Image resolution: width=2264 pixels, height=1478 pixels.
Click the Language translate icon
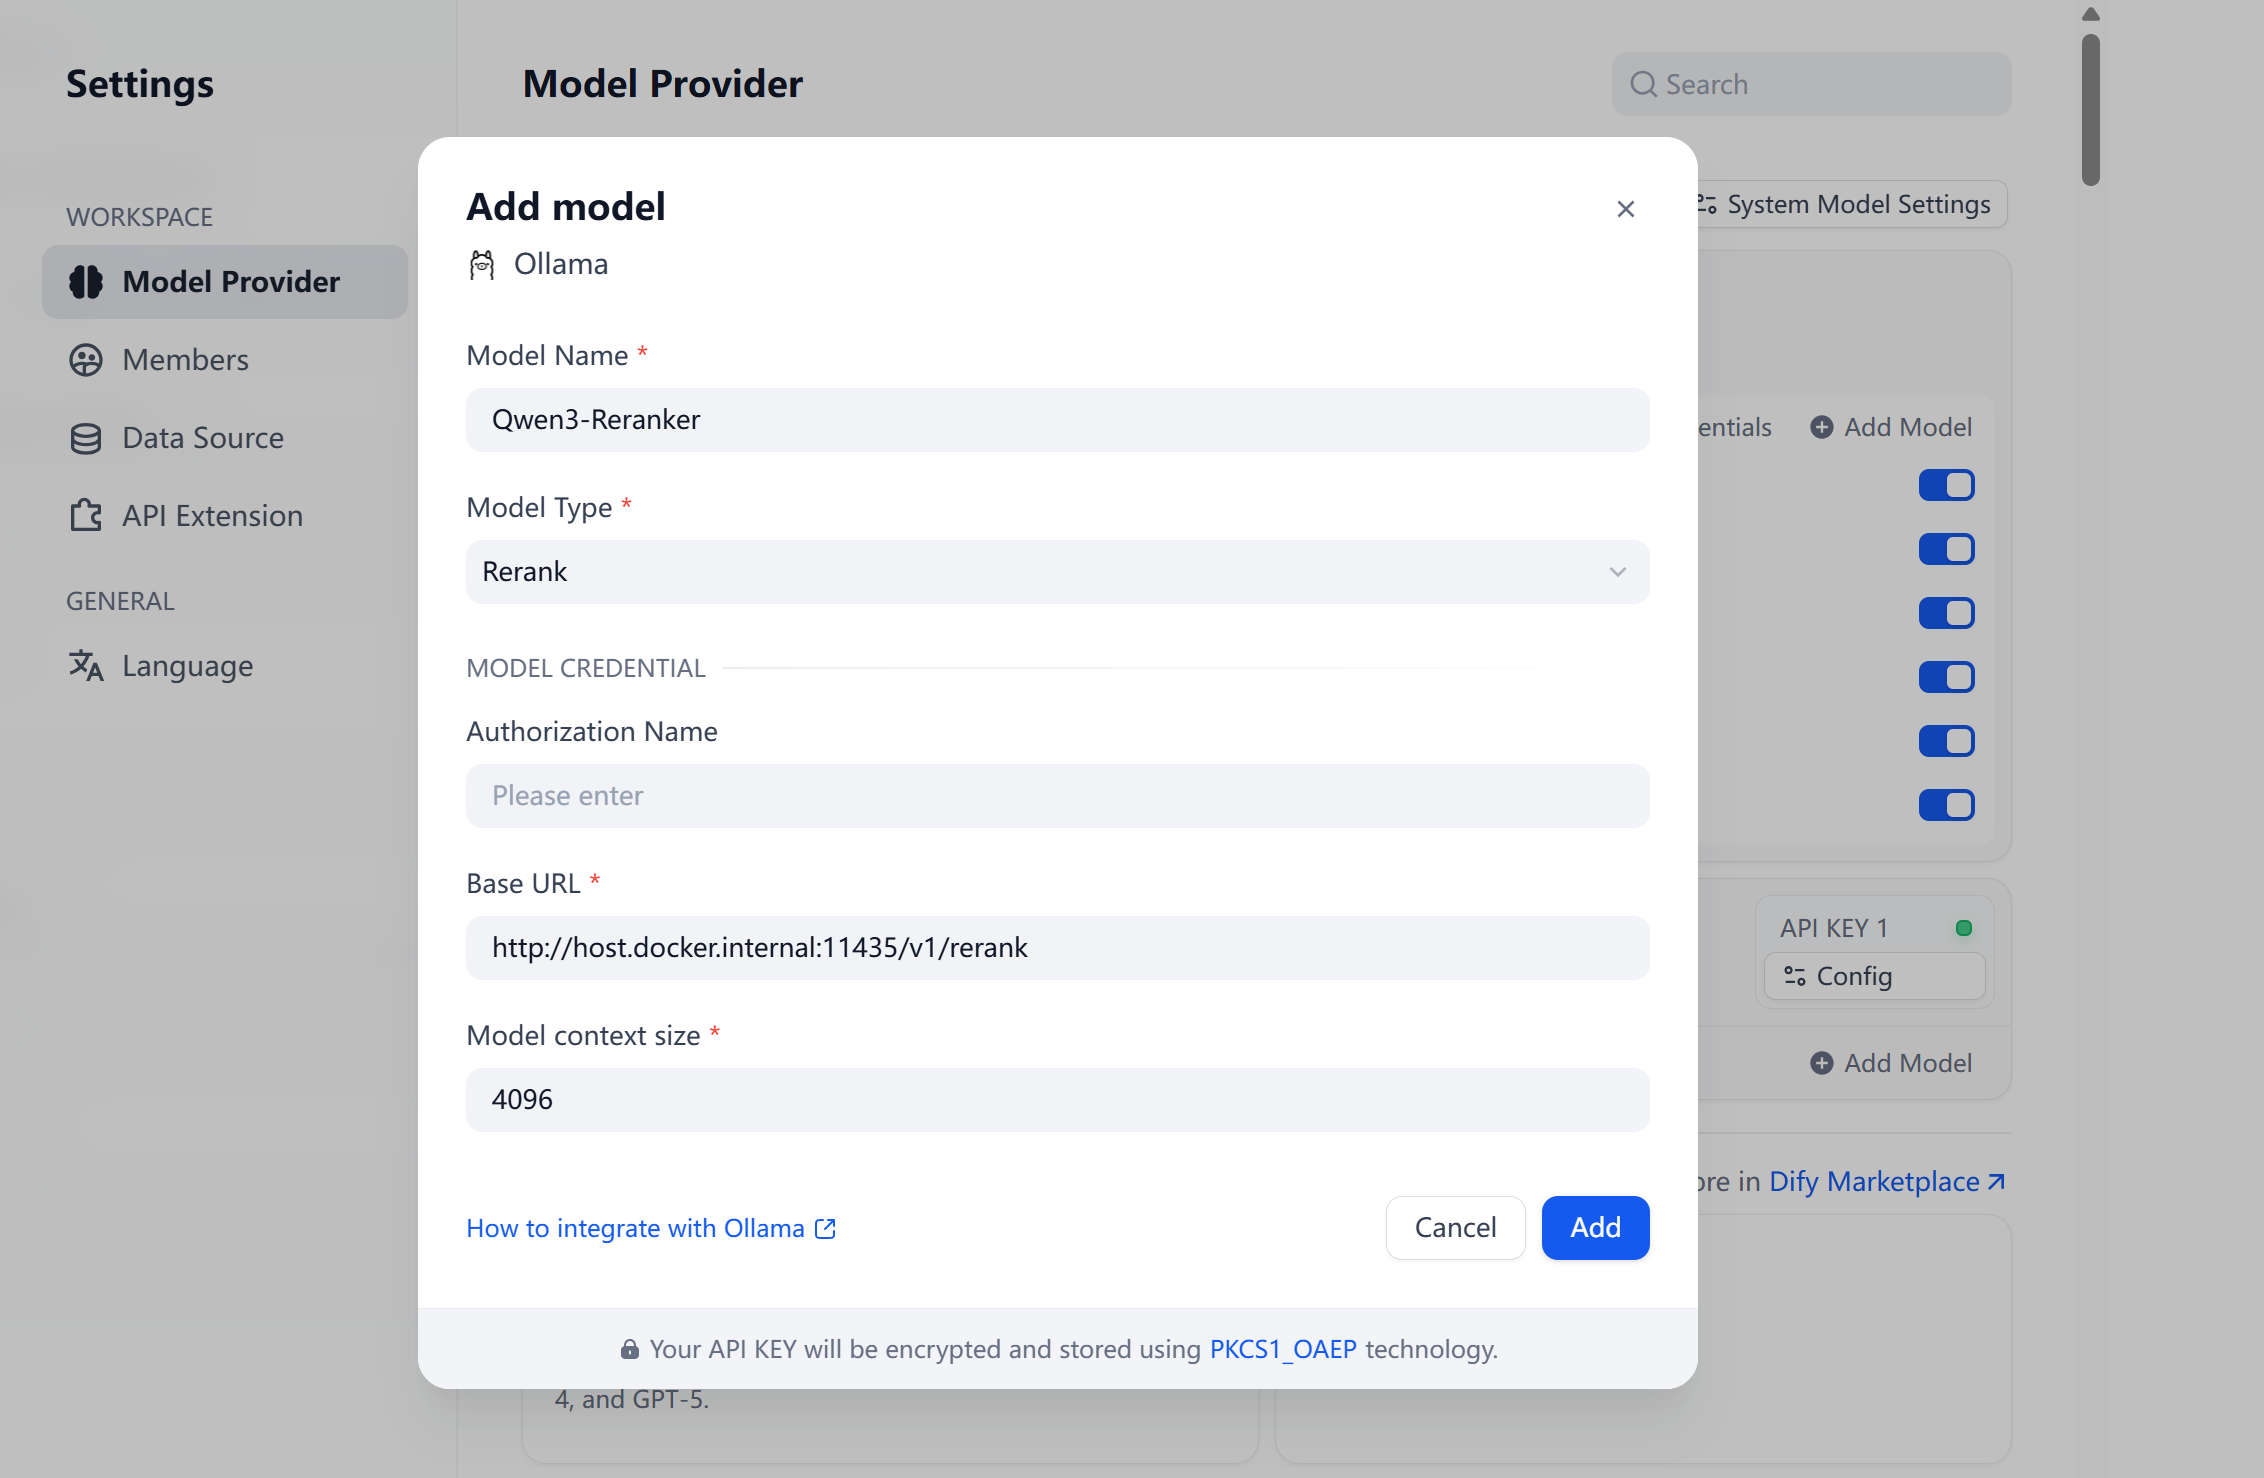(86, 666)
